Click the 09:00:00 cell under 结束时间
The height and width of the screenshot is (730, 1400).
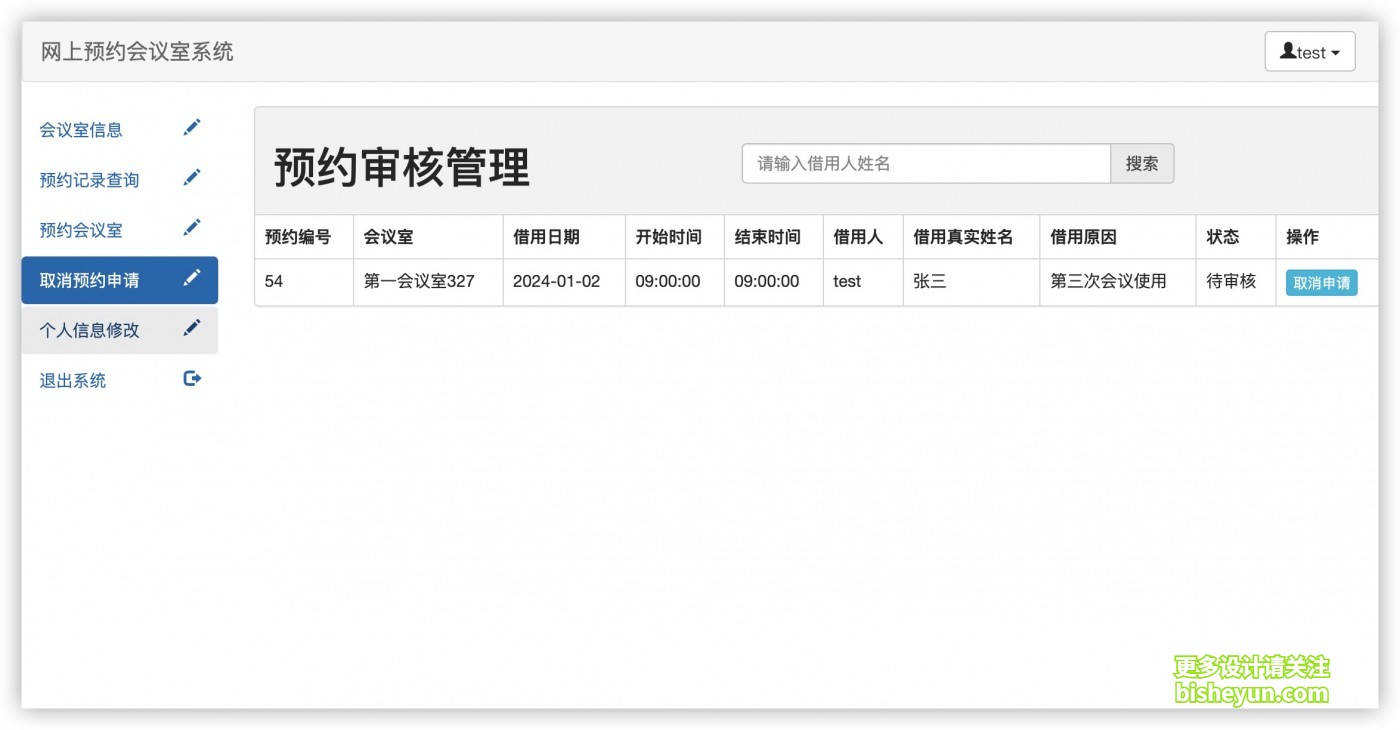click(774, 282)
